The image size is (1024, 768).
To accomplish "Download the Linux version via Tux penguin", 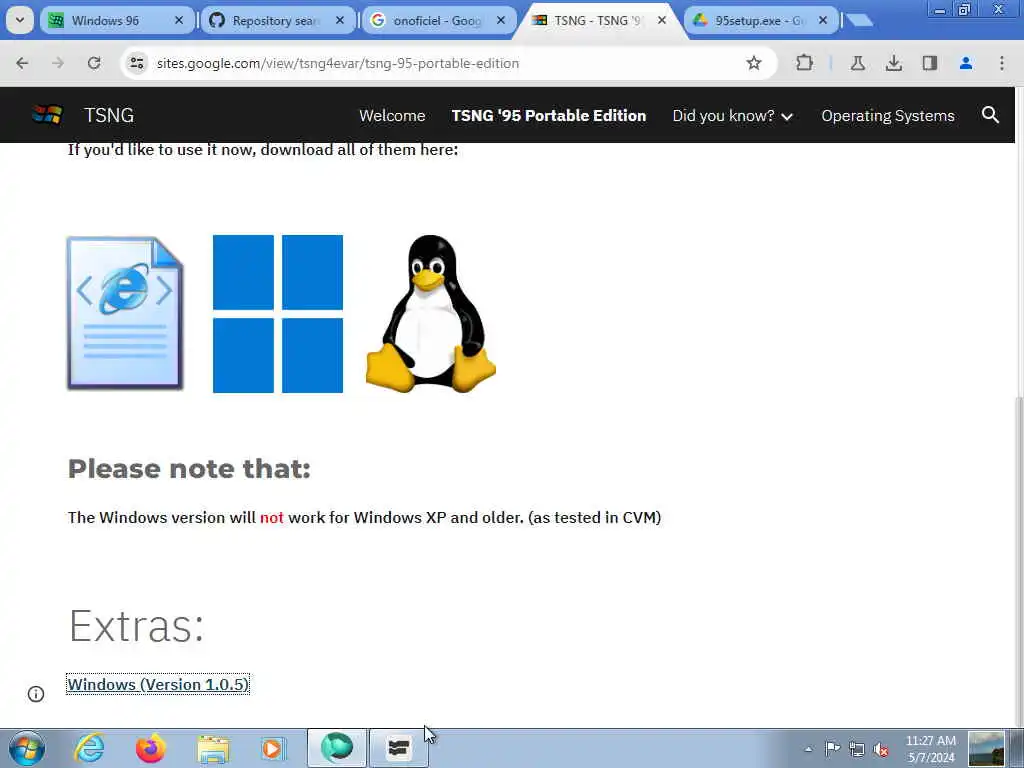I will [x=430, y=313].
